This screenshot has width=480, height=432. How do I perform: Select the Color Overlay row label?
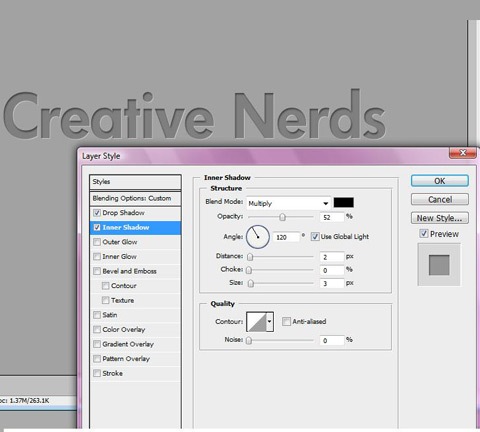[x=124, y=330]
